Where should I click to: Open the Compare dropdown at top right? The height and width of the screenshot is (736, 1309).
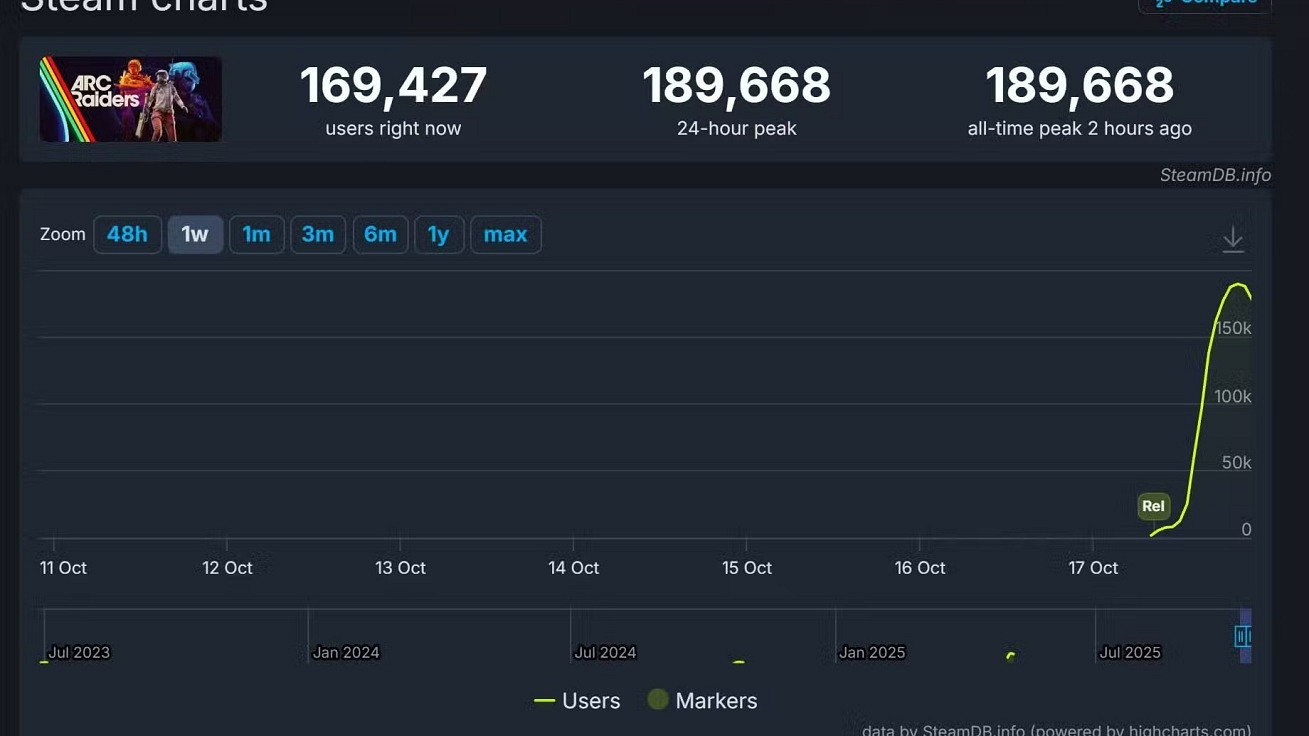pyautogui.click(x=1204, y=3)
